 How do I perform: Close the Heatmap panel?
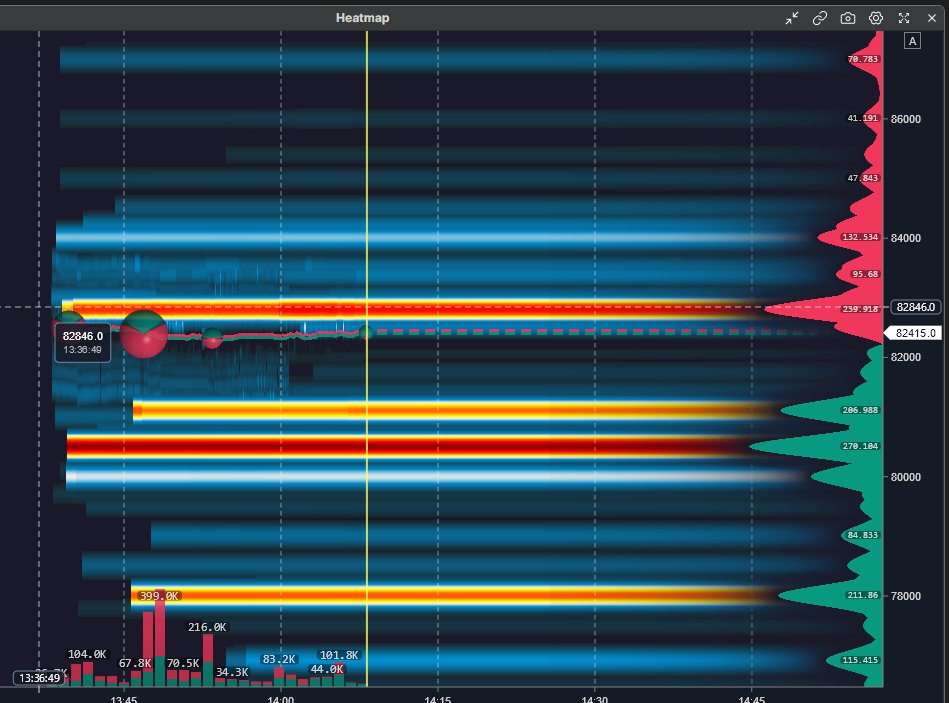932,18
